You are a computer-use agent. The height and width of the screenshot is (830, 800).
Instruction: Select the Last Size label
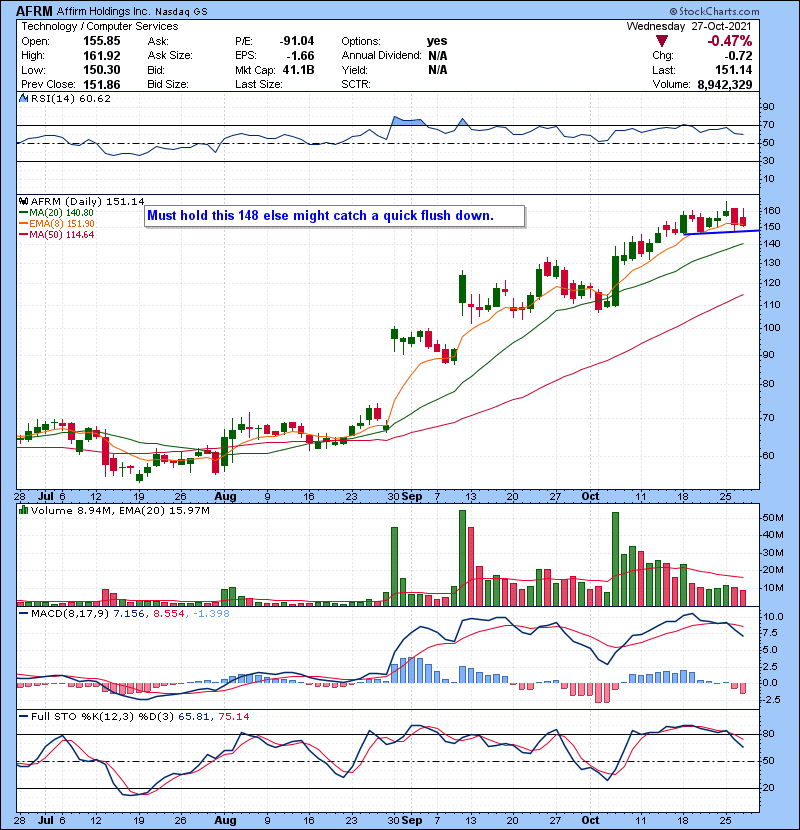click(259, 85)
